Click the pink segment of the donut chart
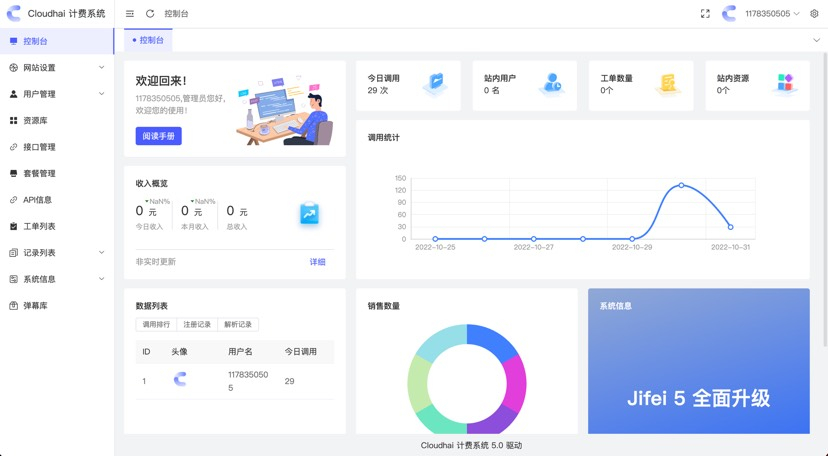 (x=515, y=382)
